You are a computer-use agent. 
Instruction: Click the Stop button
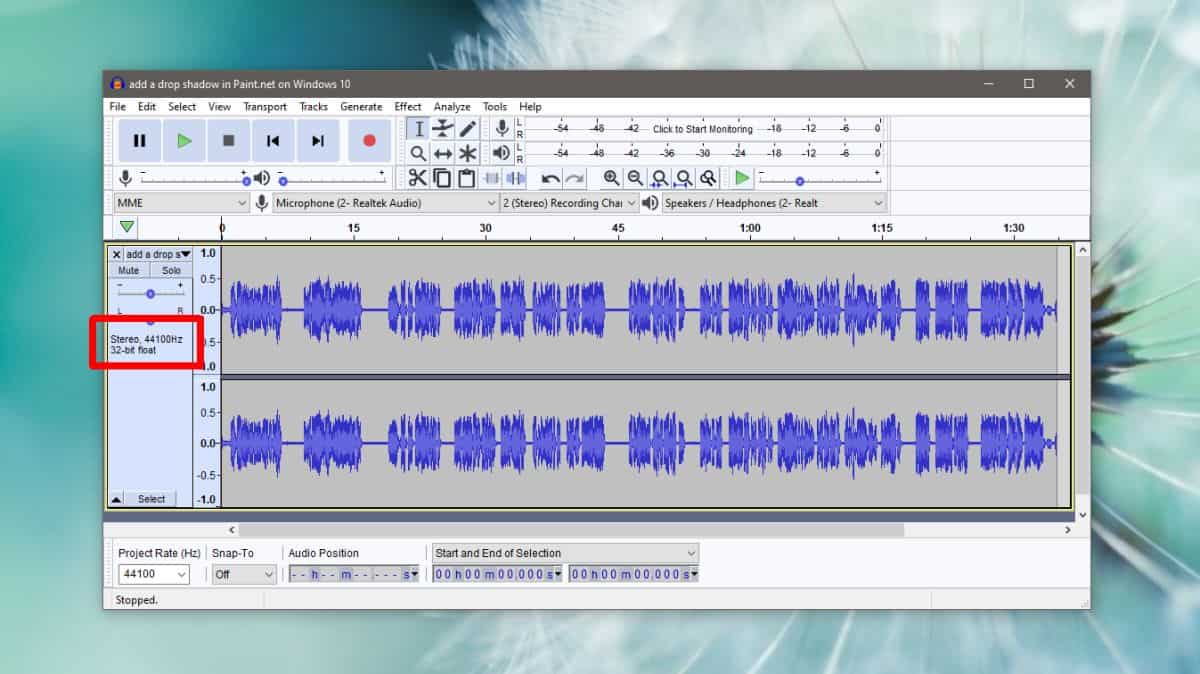click(228, 141)
